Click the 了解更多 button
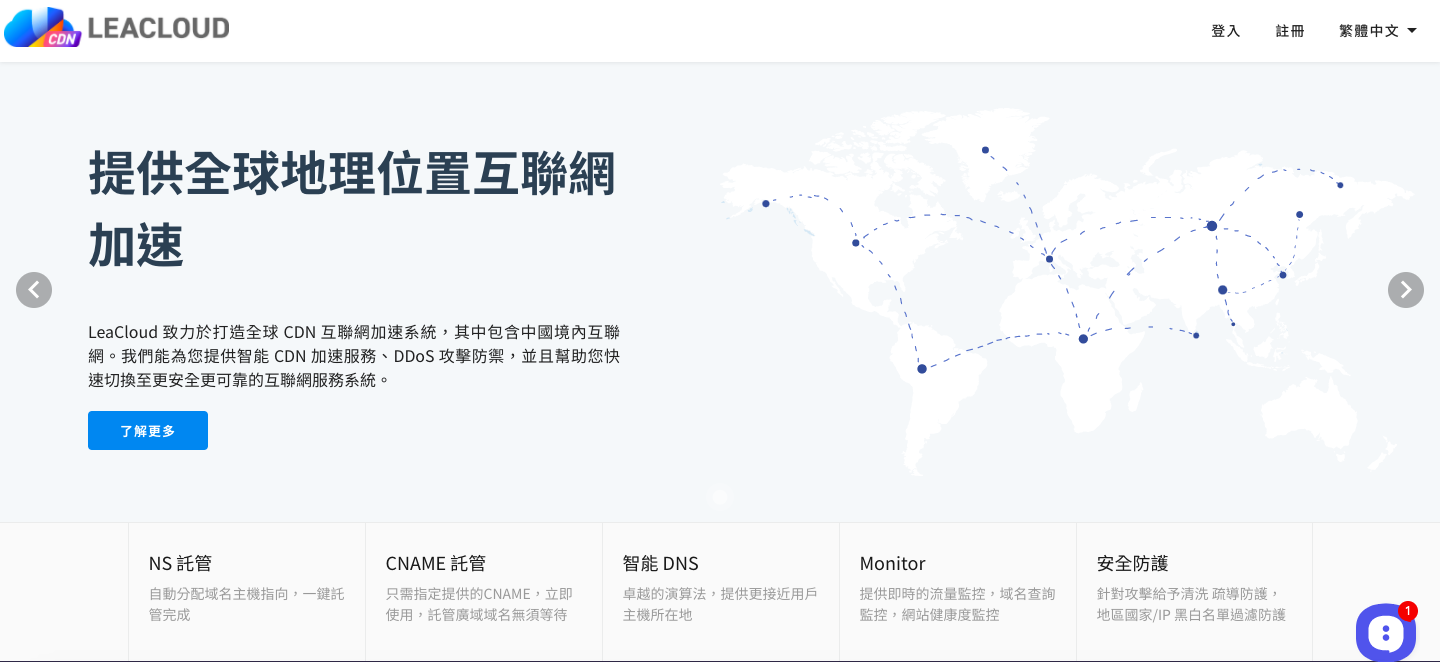Viewport: 1440px width, 662px height. (x=148, y=431)
